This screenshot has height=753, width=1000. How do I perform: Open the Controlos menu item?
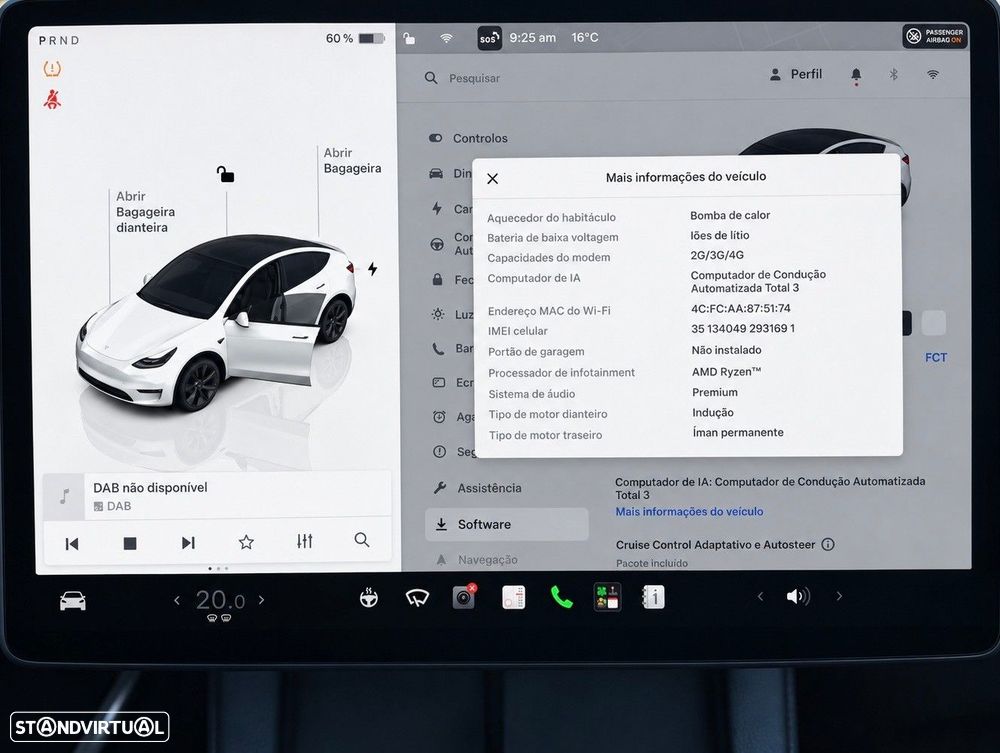click(468, 138)
